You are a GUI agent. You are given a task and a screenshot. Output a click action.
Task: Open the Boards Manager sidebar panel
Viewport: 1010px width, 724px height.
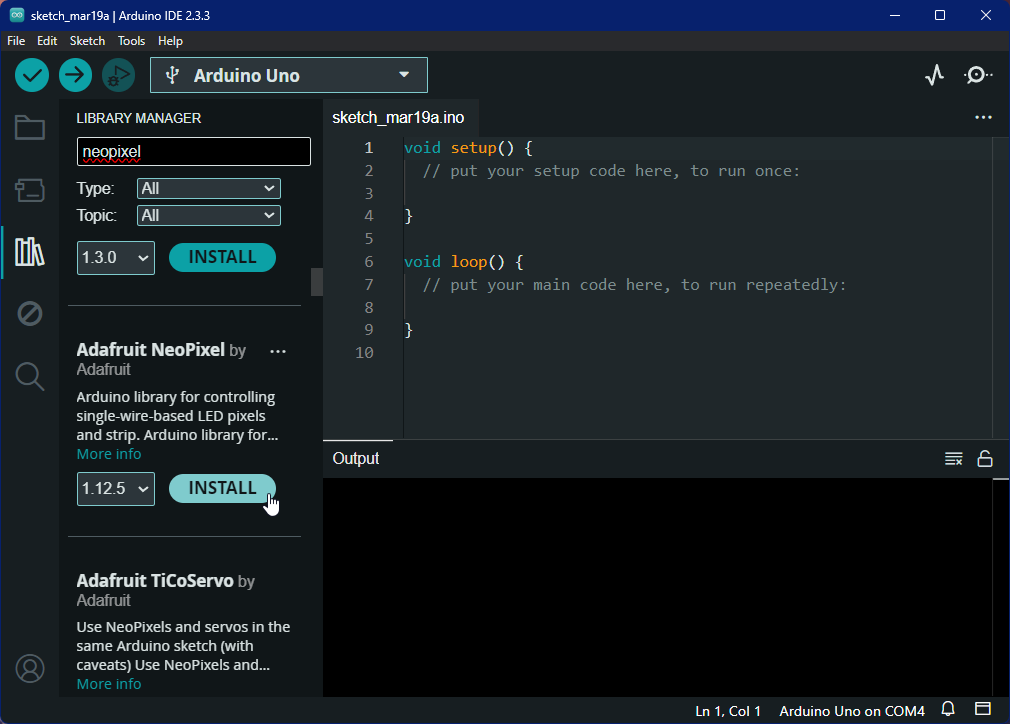pyautogui.click(x=30, y=190)
